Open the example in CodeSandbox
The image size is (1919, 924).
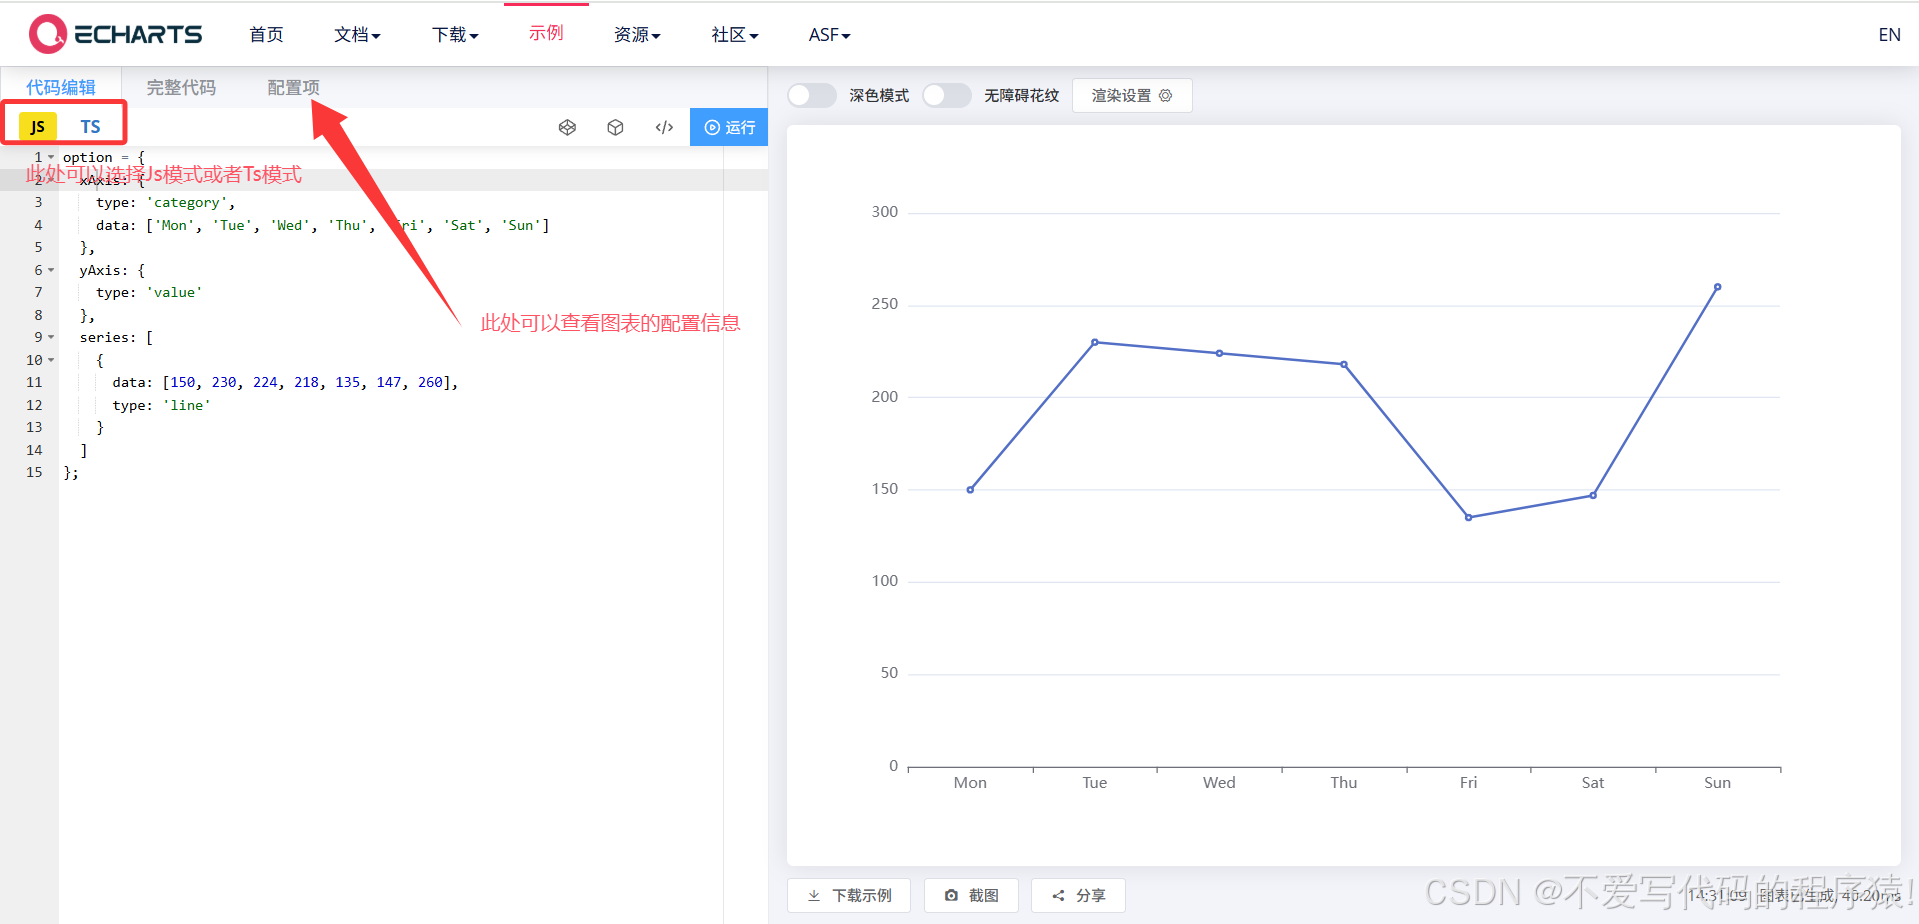[615, 127]
